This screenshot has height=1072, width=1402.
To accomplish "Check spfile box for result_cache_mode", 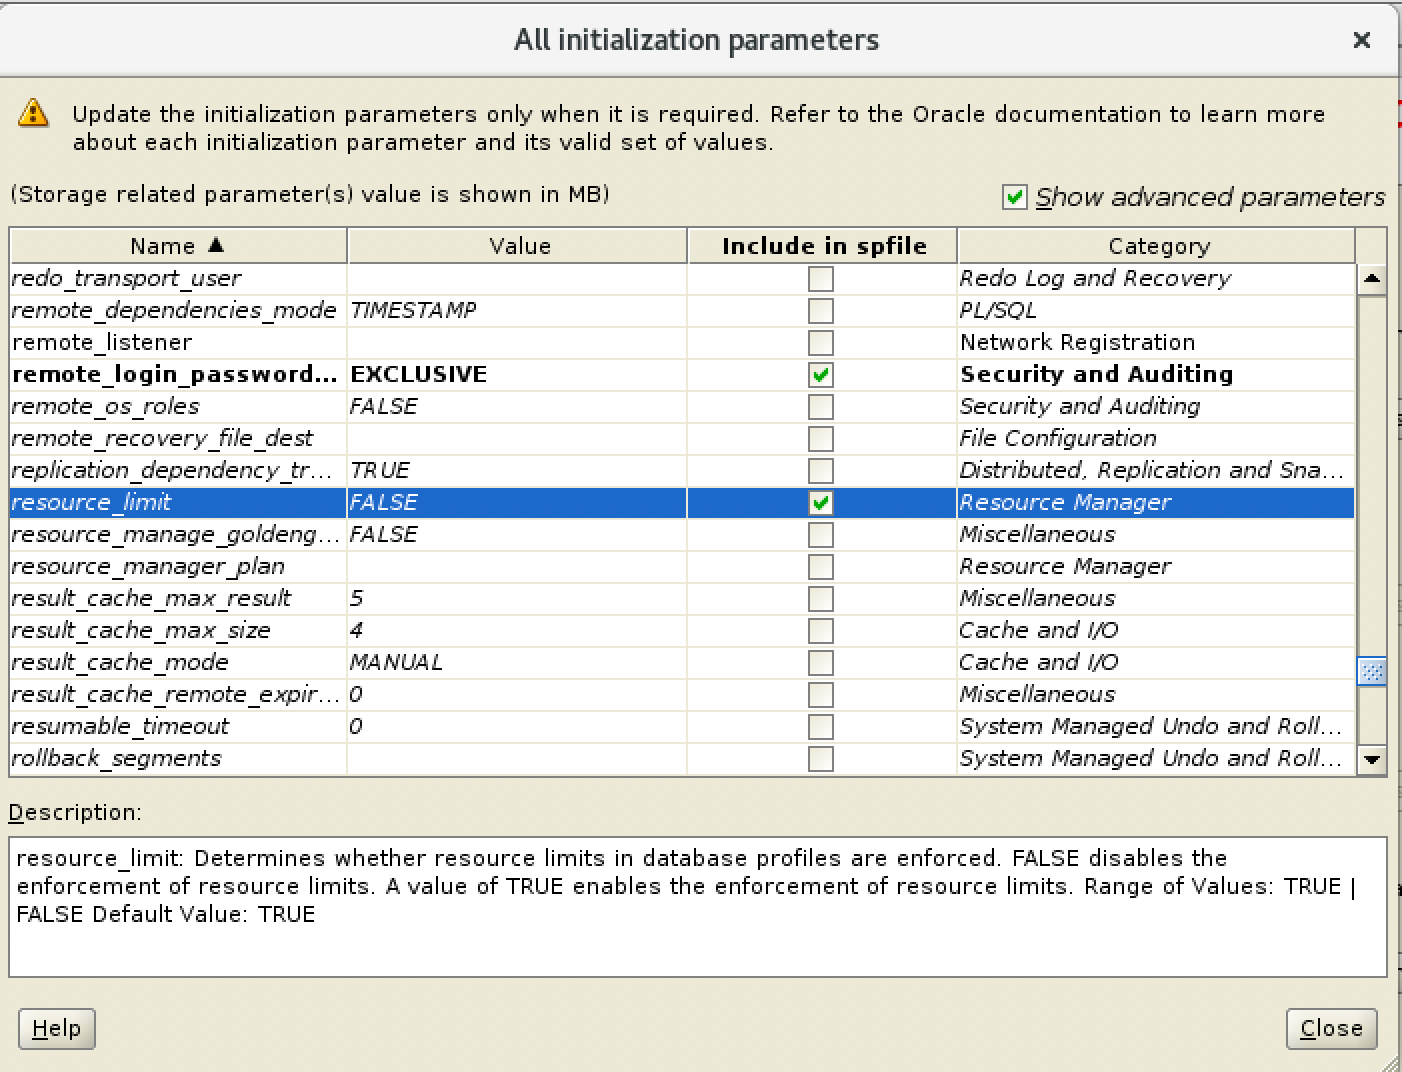I will coord(821,663).
